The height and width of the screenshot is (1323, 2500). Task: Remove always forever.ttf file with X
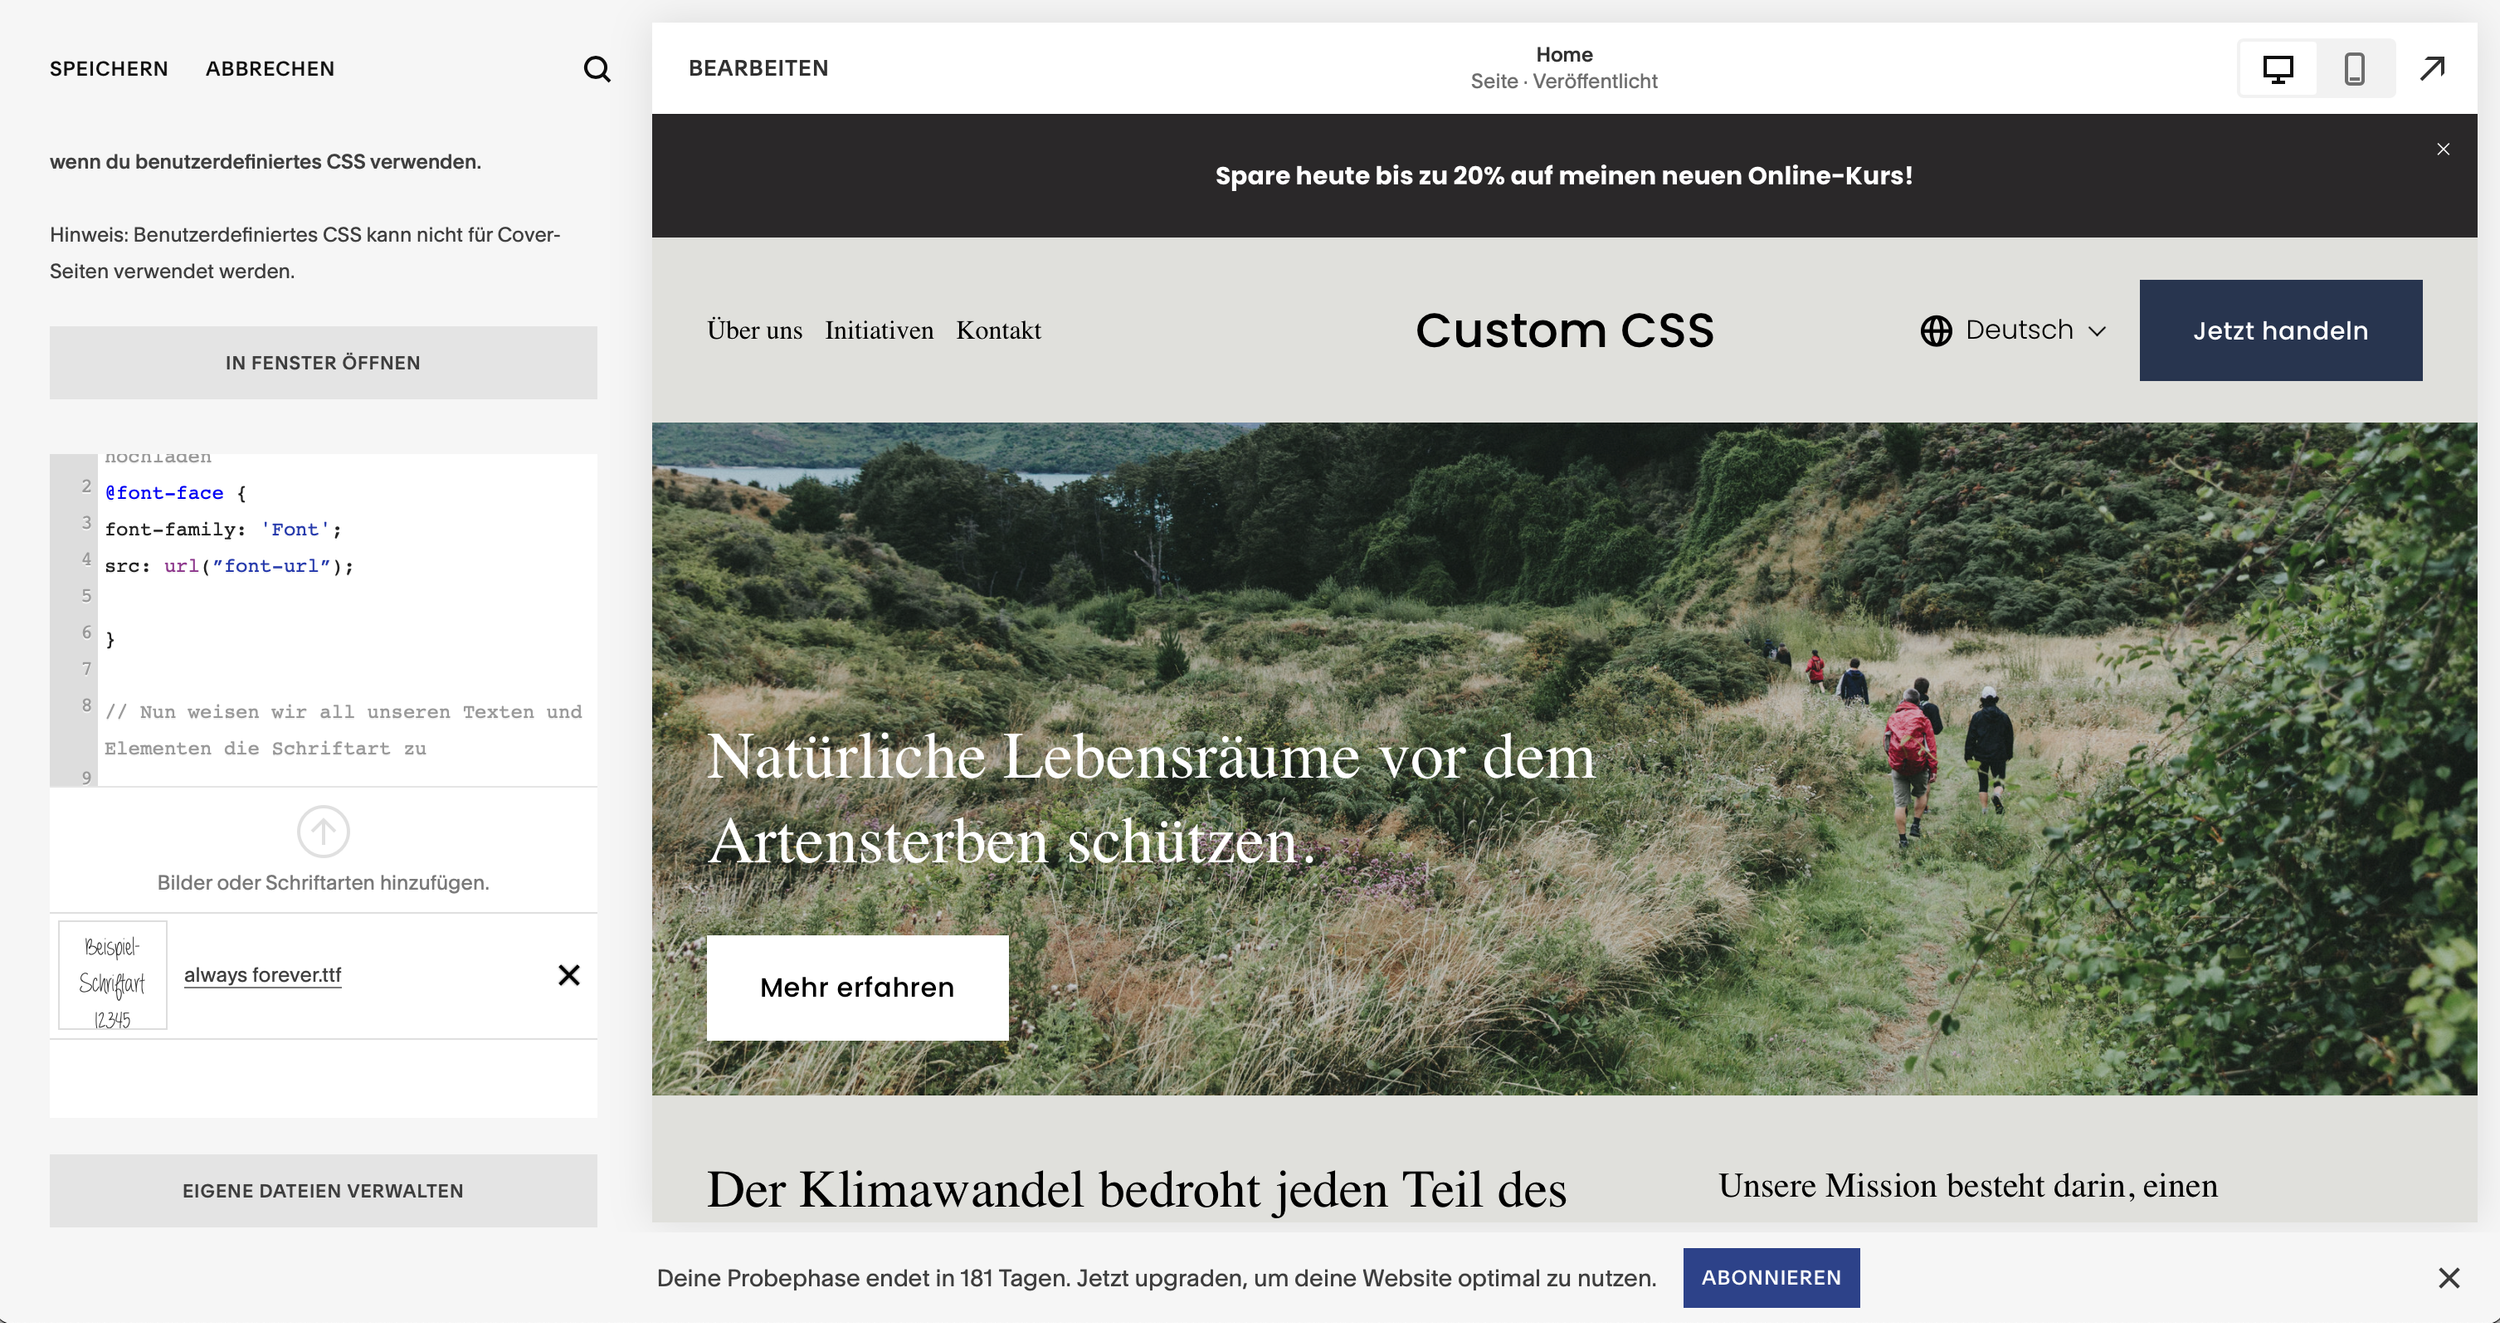pos(569,975)
